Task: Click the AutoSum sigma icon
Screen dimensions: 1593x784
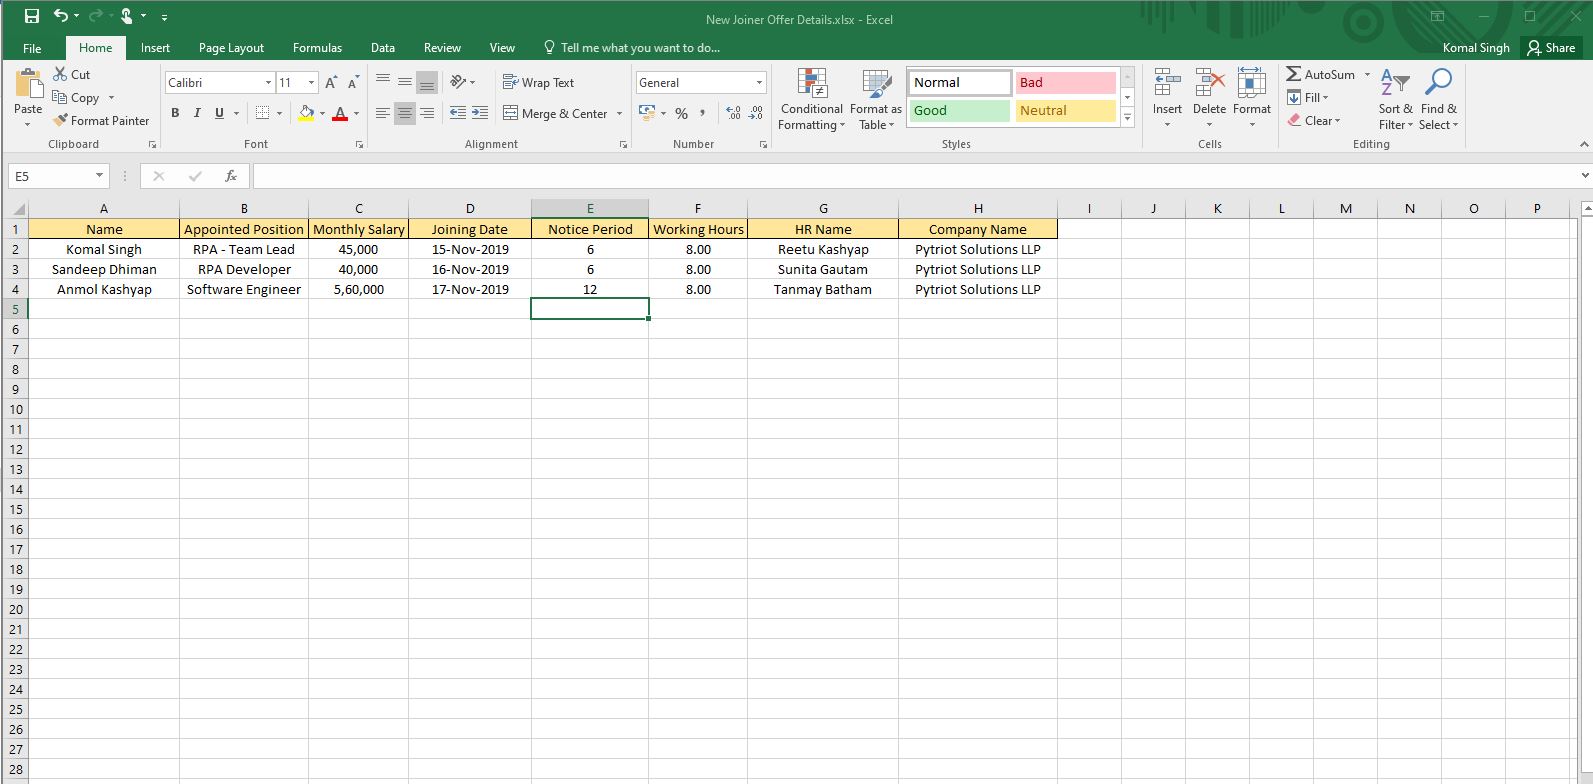Action: [x=1294, y=75]
